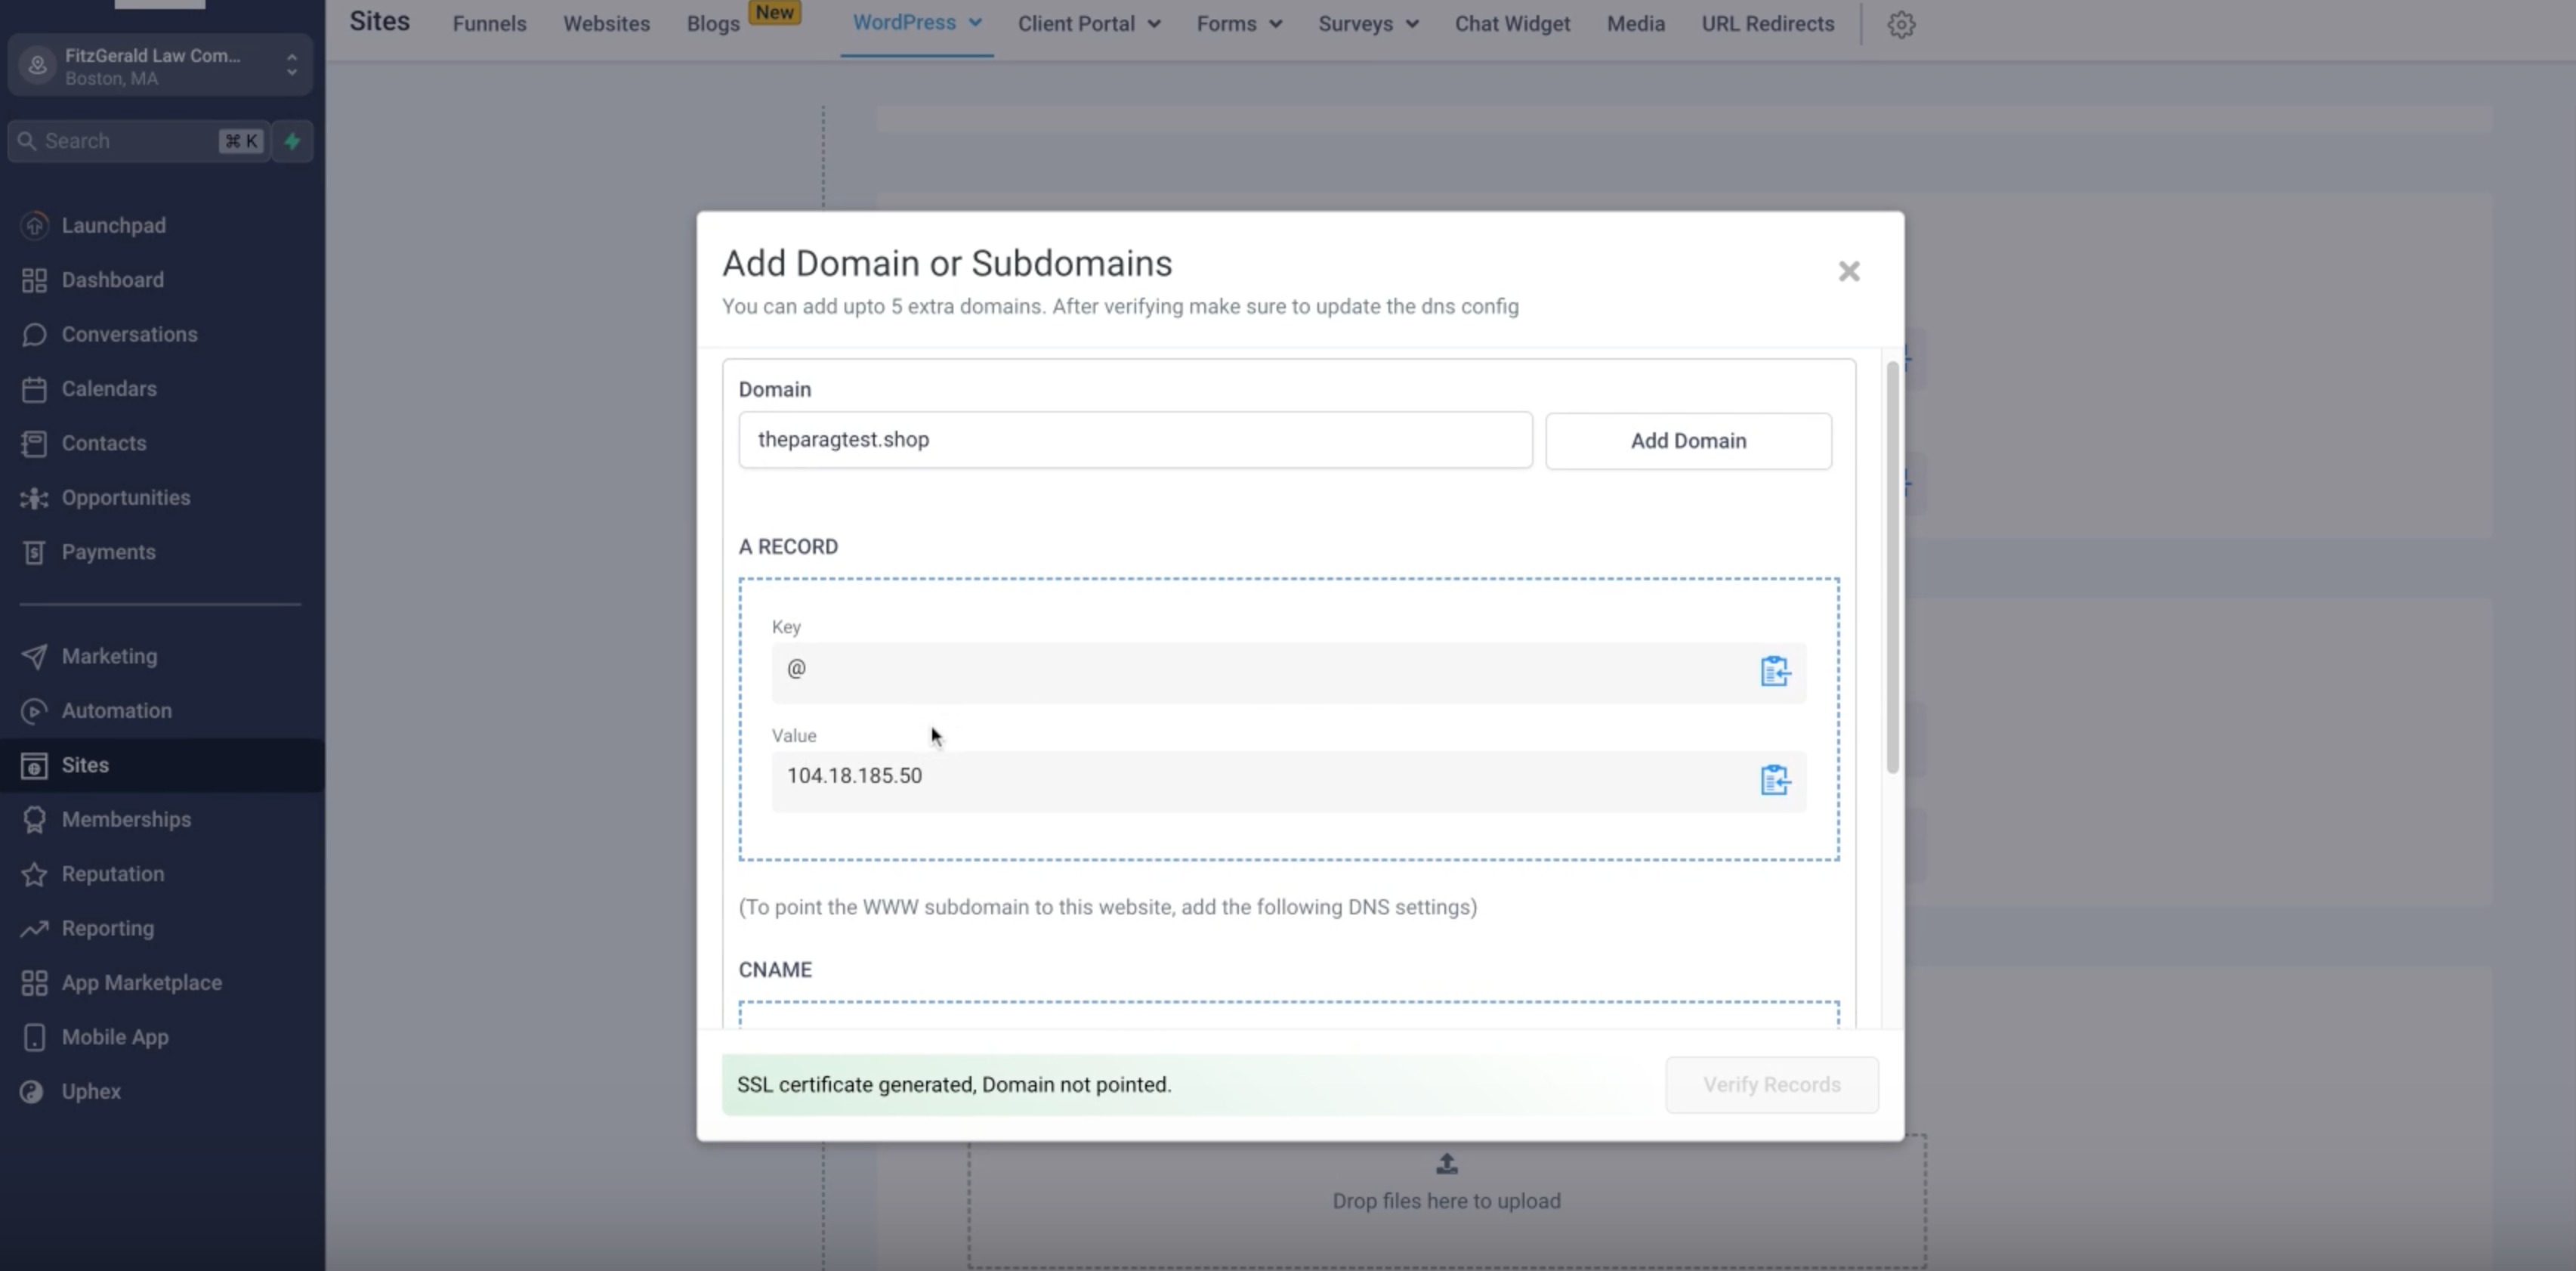This screenshot has width=2576, height=1271.
Task: Open the Chat Widget tab
Action: 1512,24
